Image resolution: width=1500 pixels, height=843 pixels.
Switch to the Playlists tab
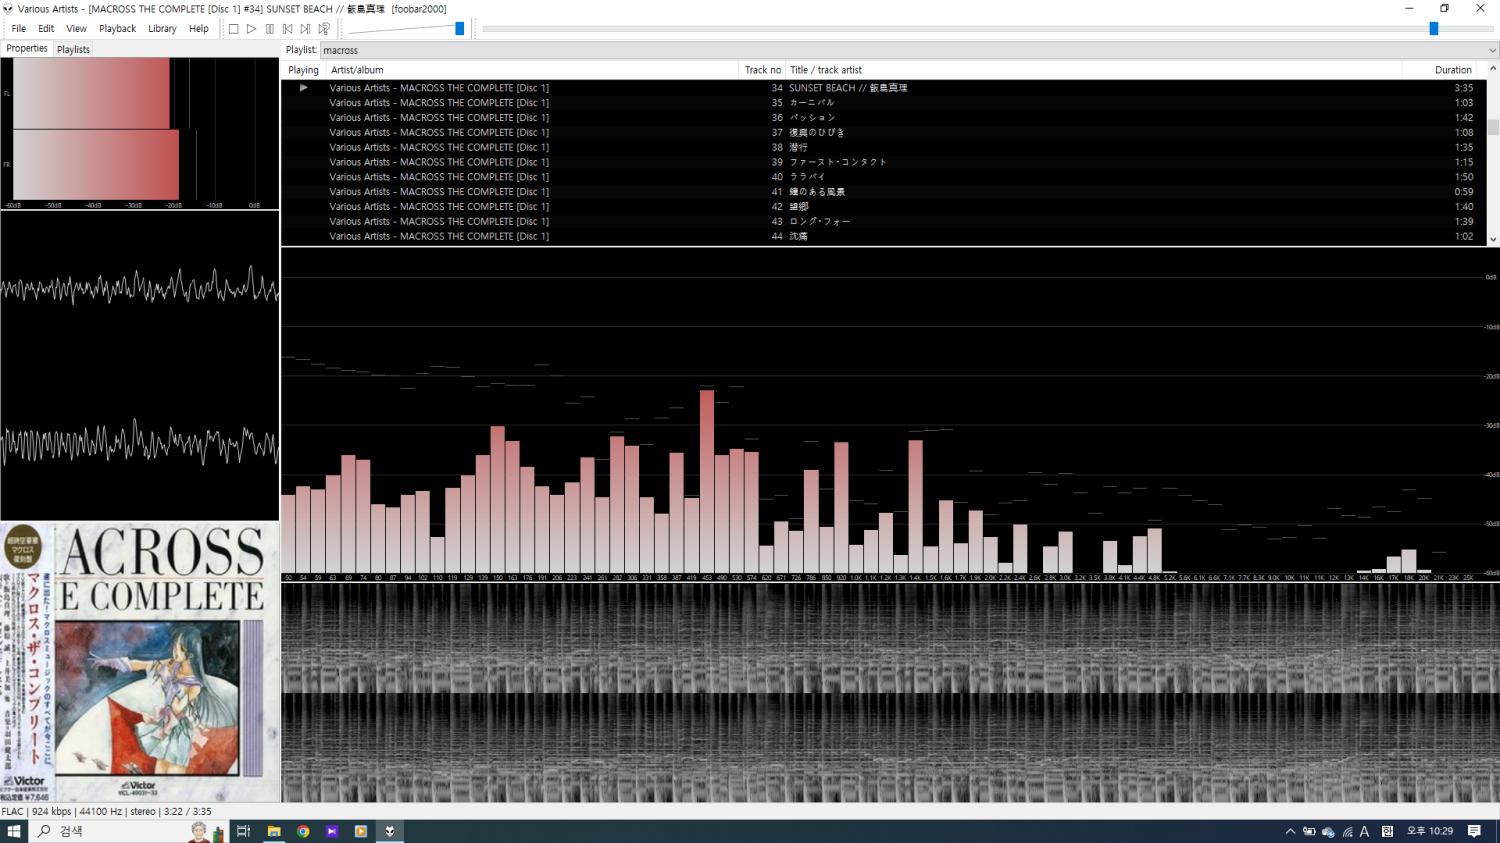tap(73, 49)
